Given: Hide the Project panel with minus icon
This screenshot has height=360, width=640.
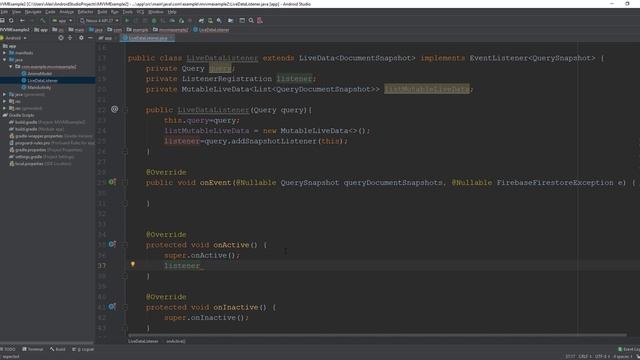Looking at the screenshot, I should [90, 38].
